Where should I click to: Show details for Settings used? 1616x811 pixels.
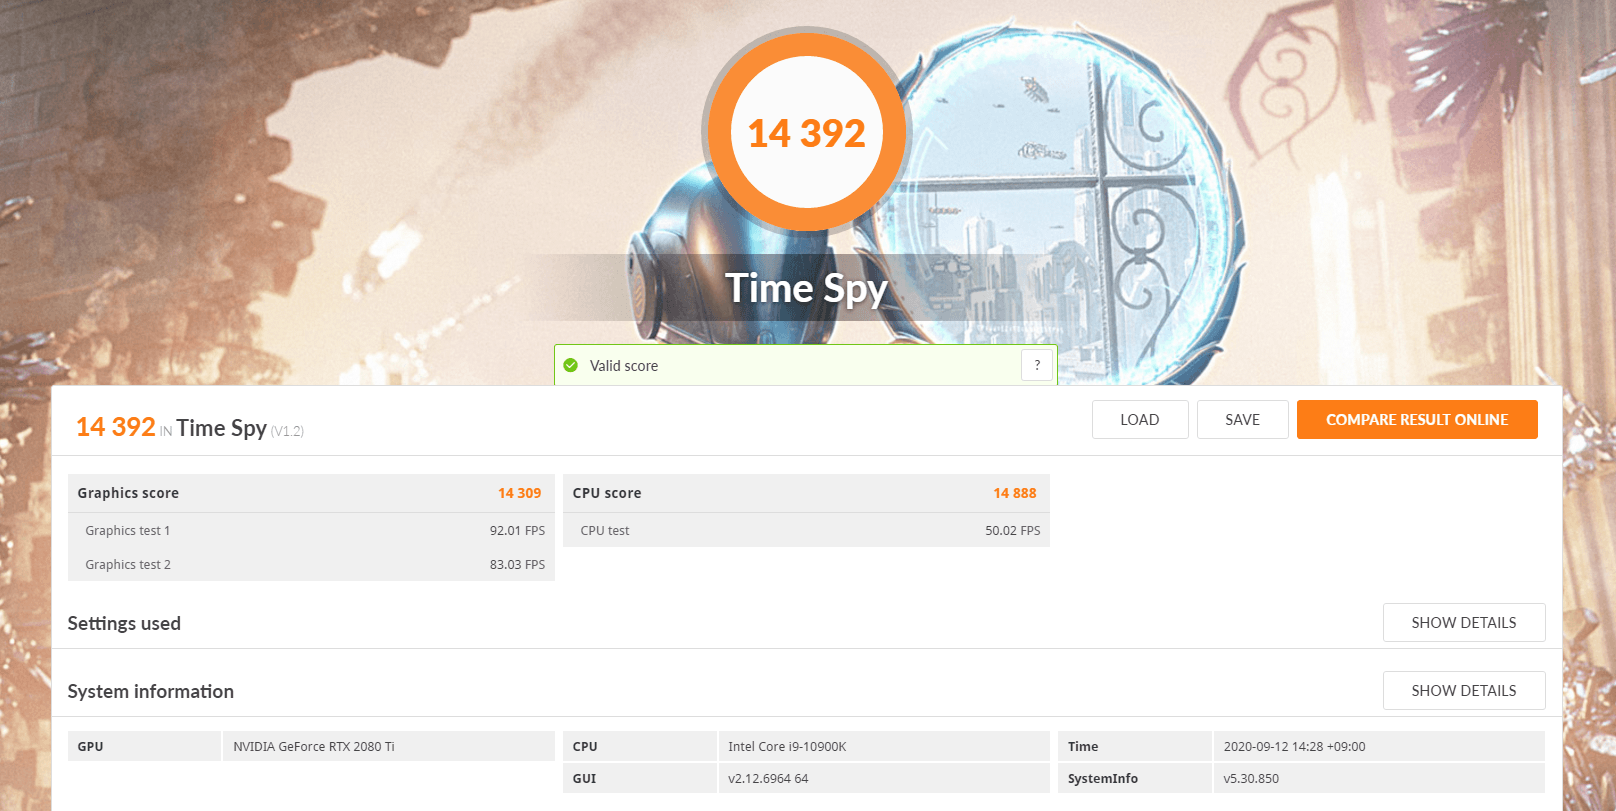click(x=1464, y=623)
